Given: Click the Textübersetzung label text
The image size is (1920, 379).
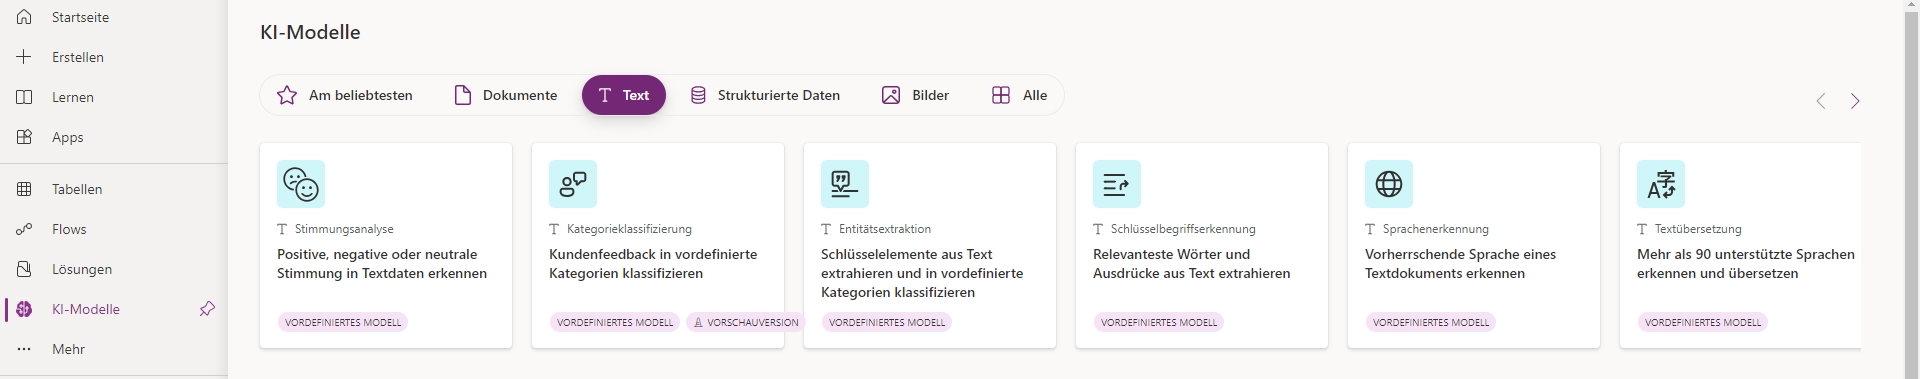Looking at the screenshot, I should point(1698,229).
